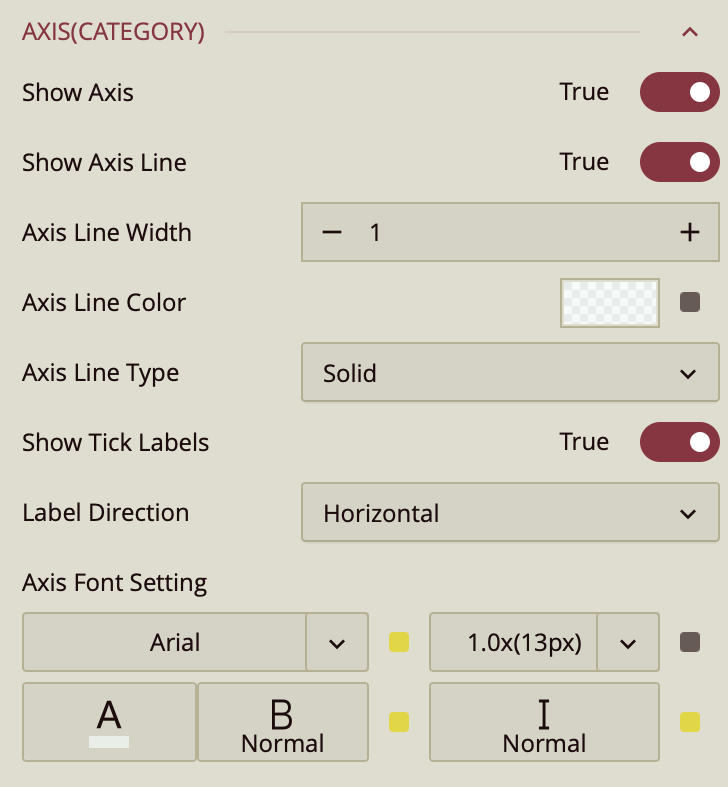
Task: Click the minus icon for Axis Line Width
Action: 332,232
